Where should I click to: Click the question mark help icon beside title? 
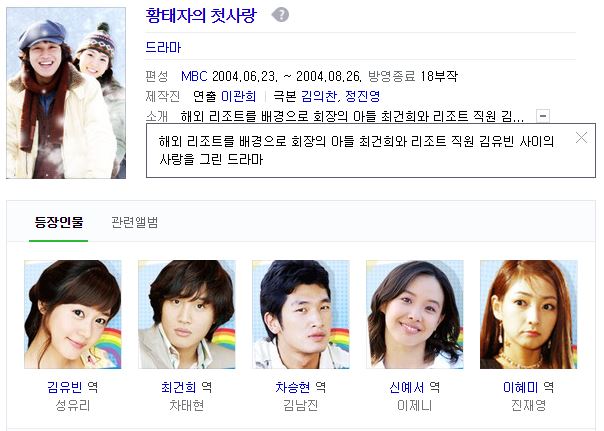[x=280, y=15]
